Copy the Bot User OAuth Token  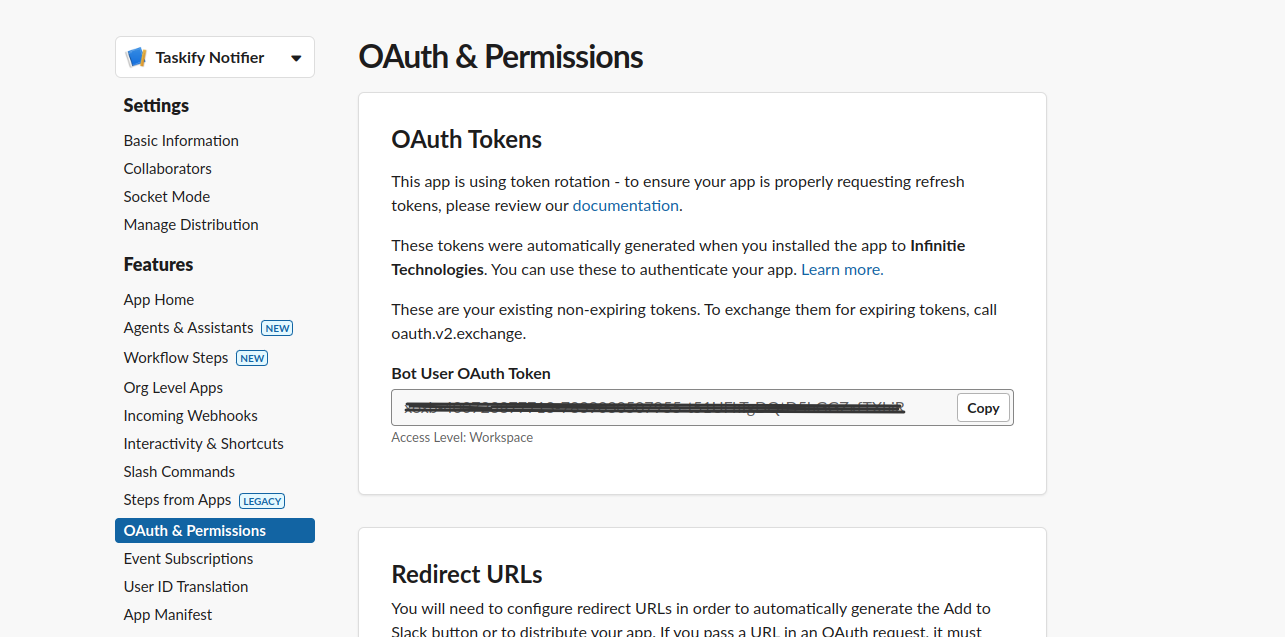[983, 408]
